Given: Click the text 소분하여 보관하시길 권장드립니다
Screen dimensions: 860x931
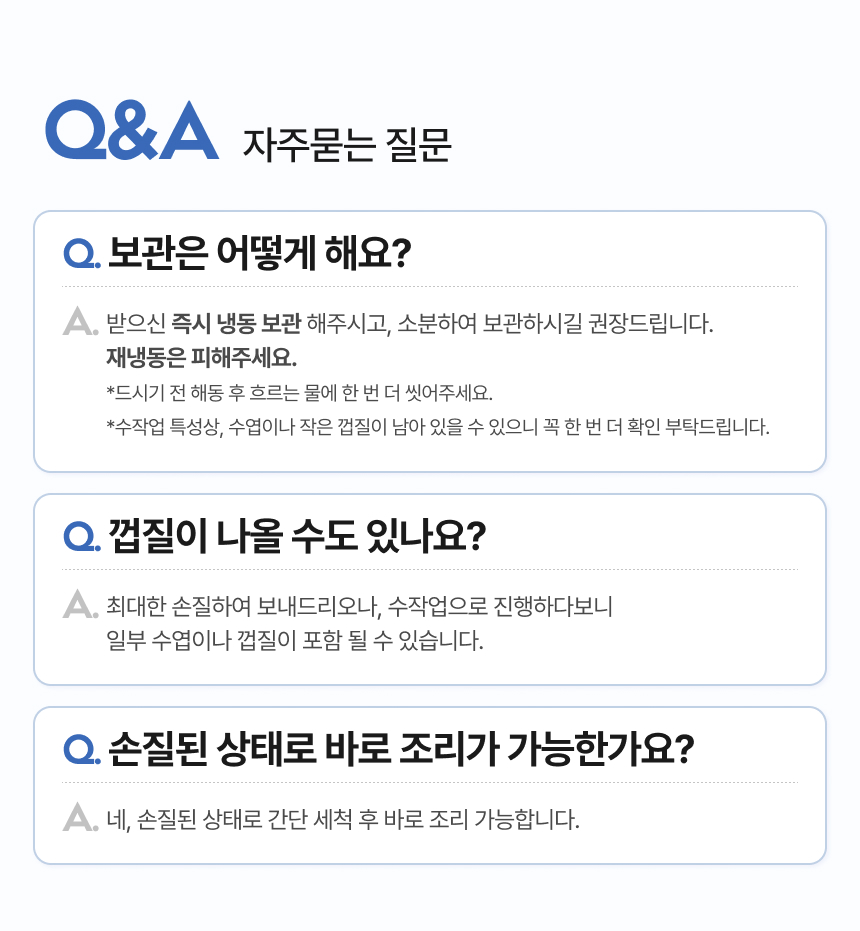Looking at the screenshot, I should (556, 324).
